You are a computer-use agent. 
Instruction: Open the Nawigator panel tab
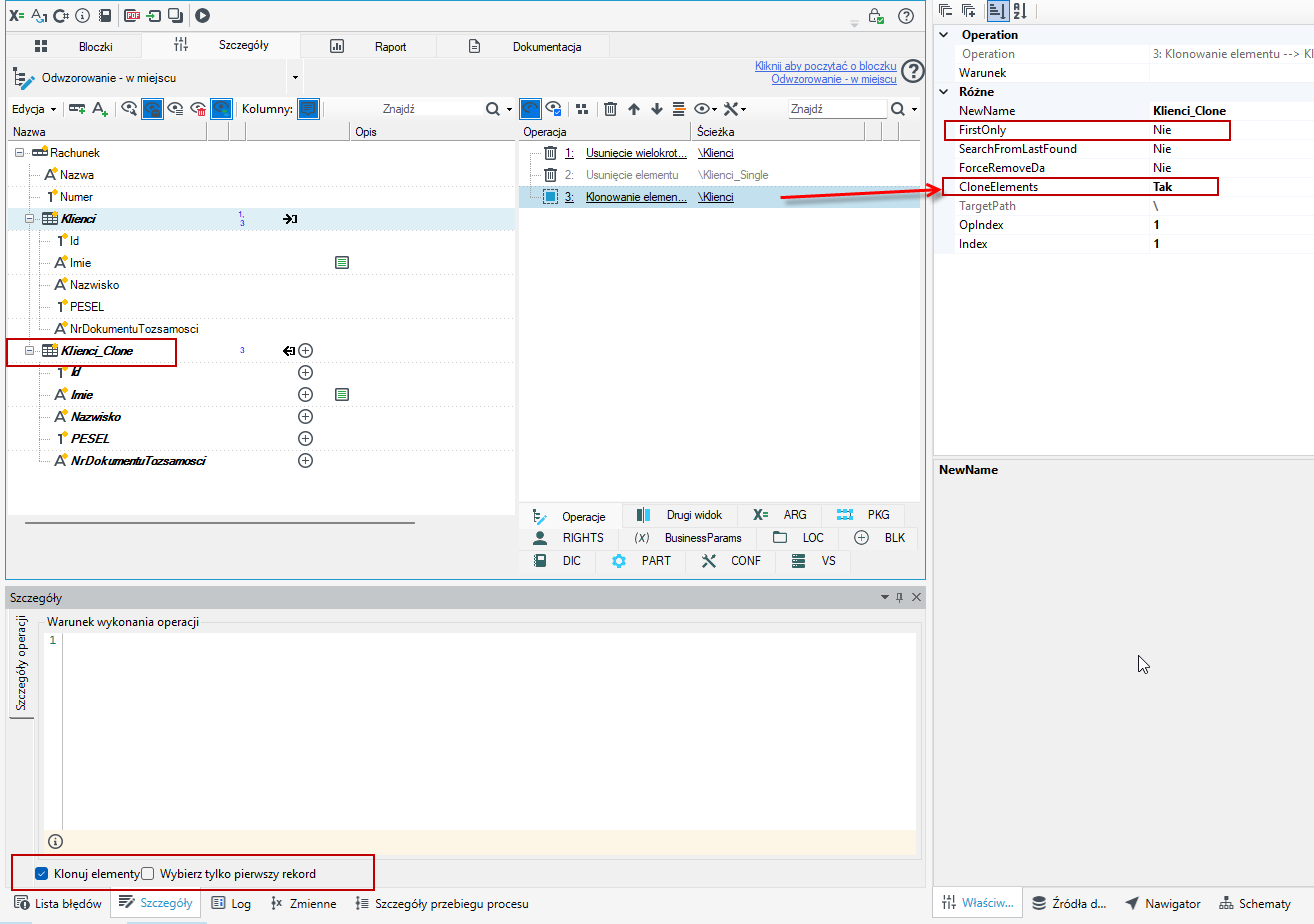[1162, 903]
